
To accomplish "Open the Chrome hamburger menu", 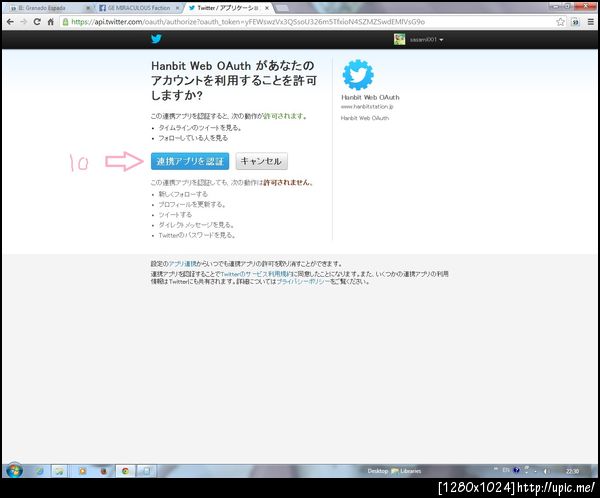I will pos(591,22).
